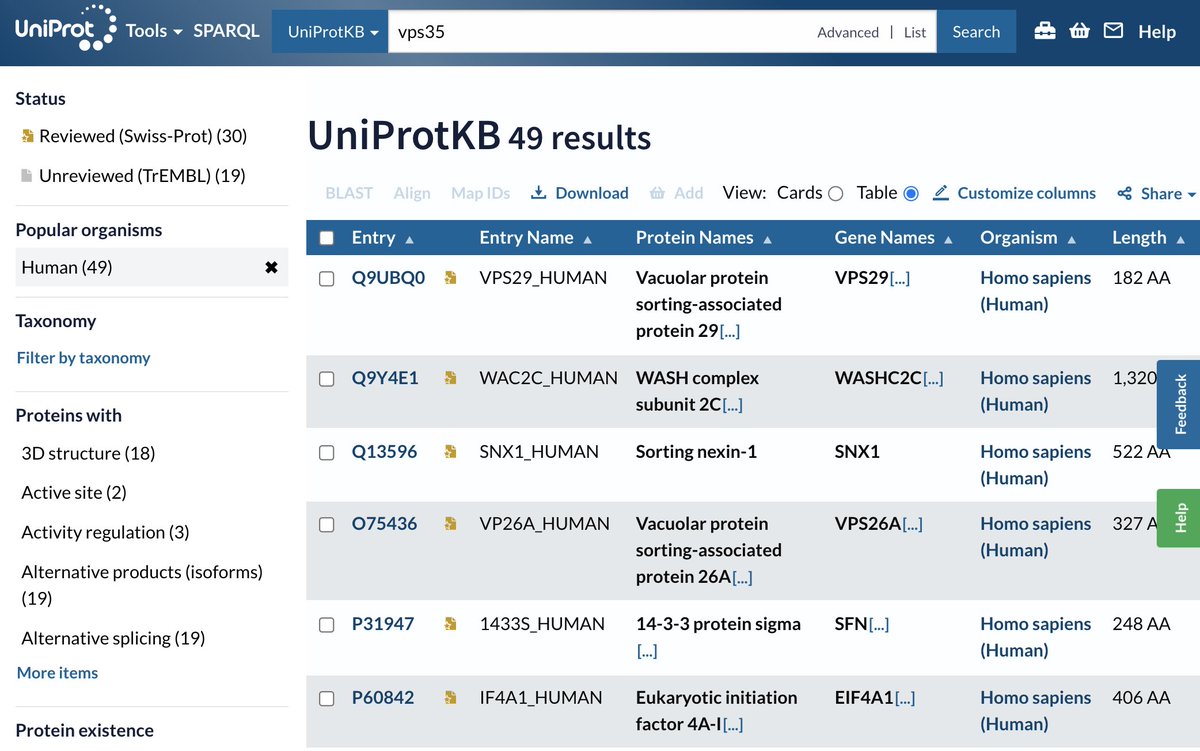This screenshot has width=1200, height=751.
Task: Filter proteins with Activity regulation
Action: pyautogui.click(x=105, y=533)
